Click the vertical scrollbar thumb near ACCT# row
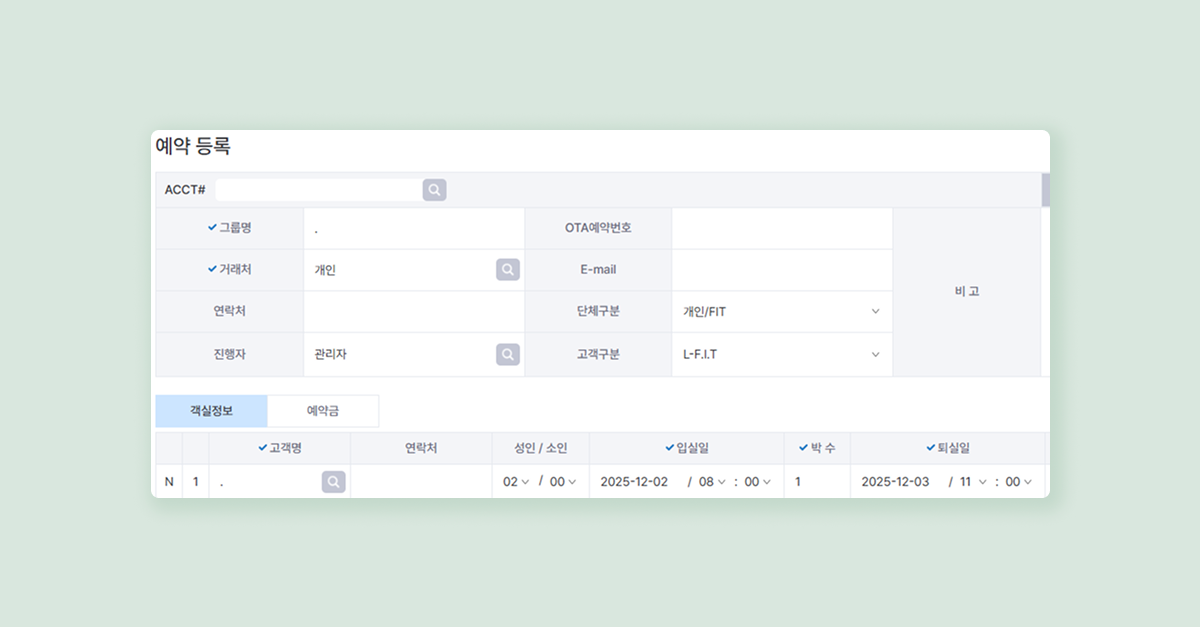The image size is (1200, 627). click(1046, 190)
